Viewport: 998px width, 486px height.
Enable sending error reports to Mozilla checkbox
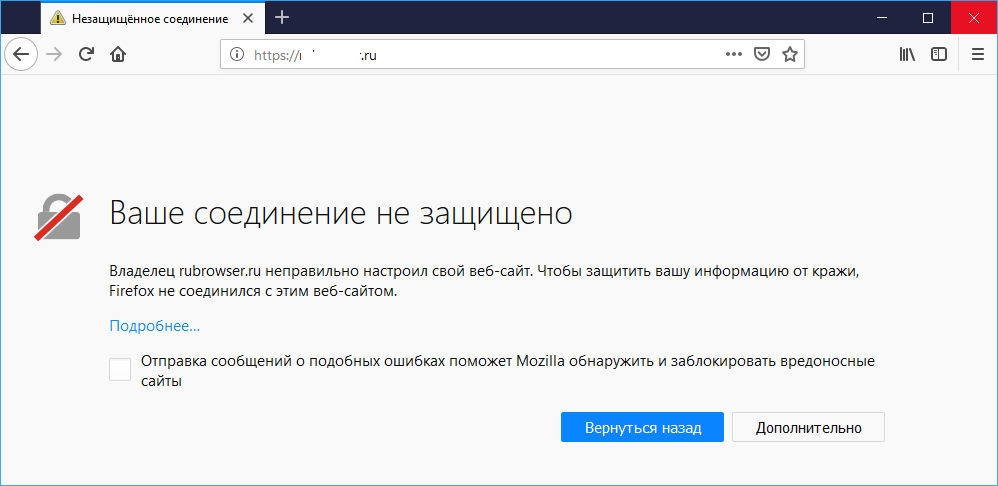[x=120, y=370]
